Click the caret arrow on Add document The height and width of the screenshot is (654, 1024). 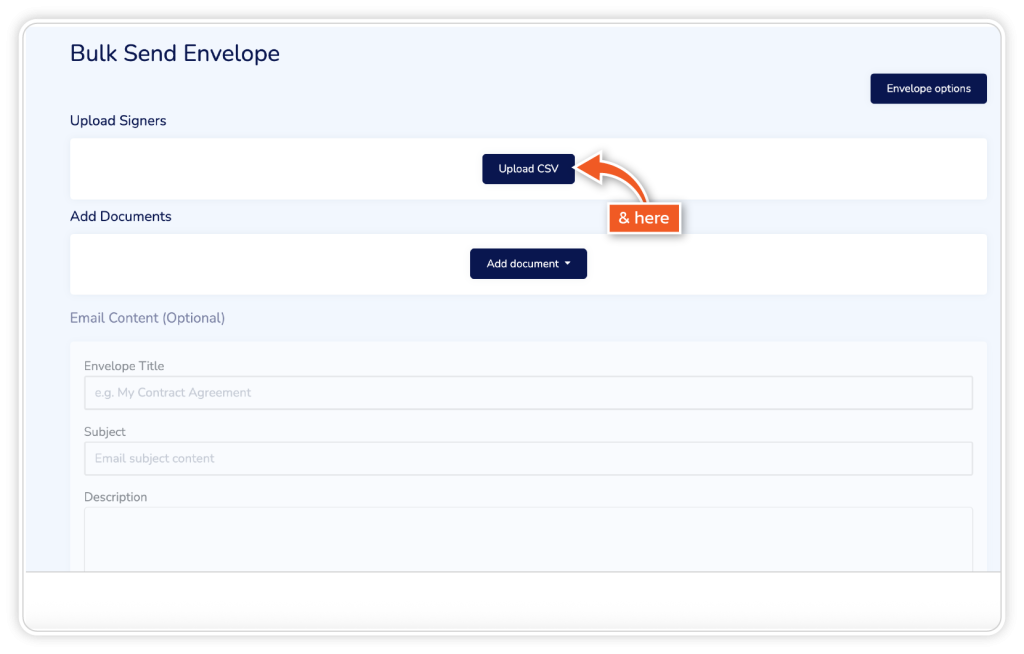click(568, 264)
